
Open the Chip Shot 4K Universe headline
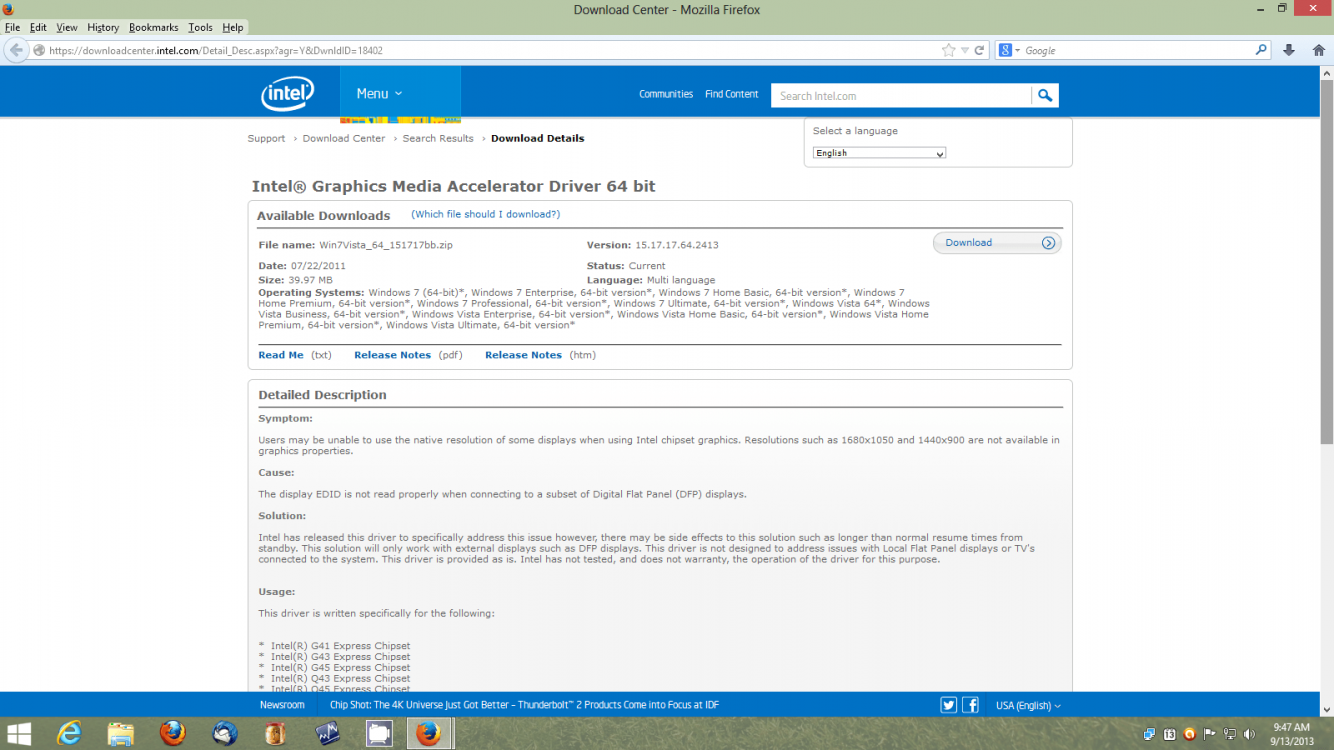click(x=524, y=705)
